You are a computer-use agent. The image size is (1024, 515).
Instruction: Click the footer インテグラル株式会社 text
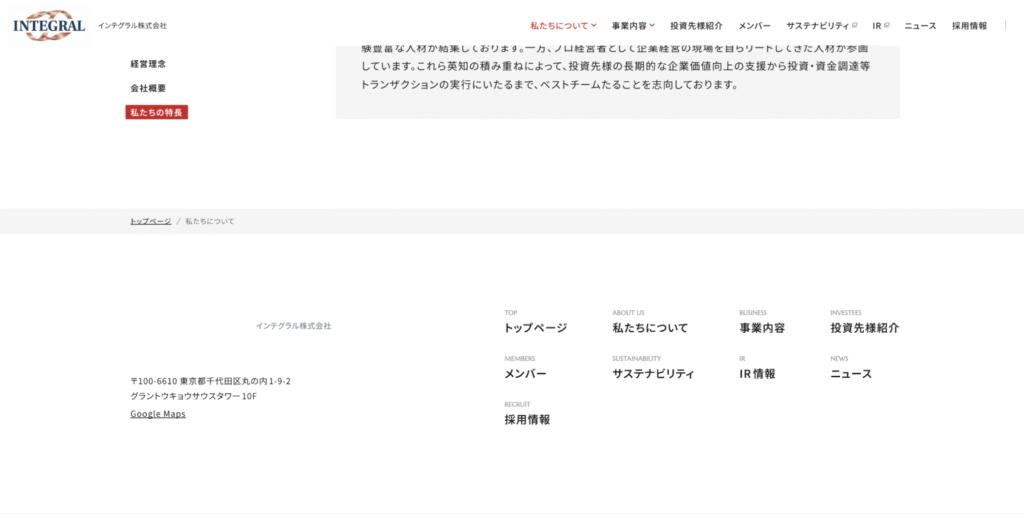[x=293, y=326]
